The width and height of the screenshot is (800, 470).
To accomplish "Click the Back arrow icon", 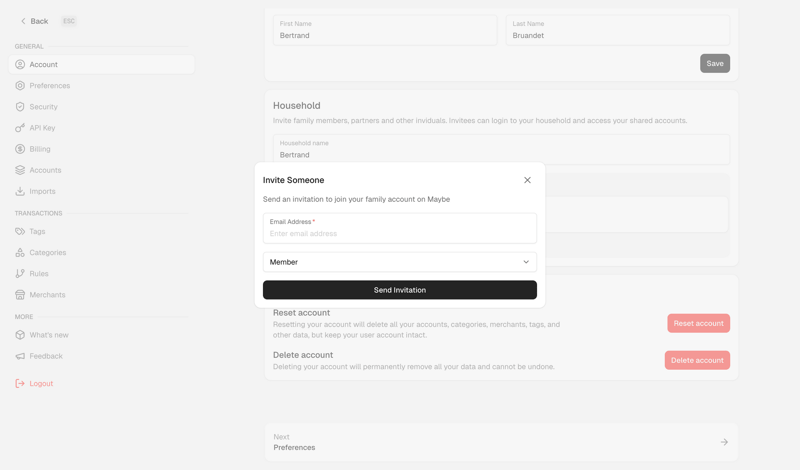I will (x=23, y=21).
